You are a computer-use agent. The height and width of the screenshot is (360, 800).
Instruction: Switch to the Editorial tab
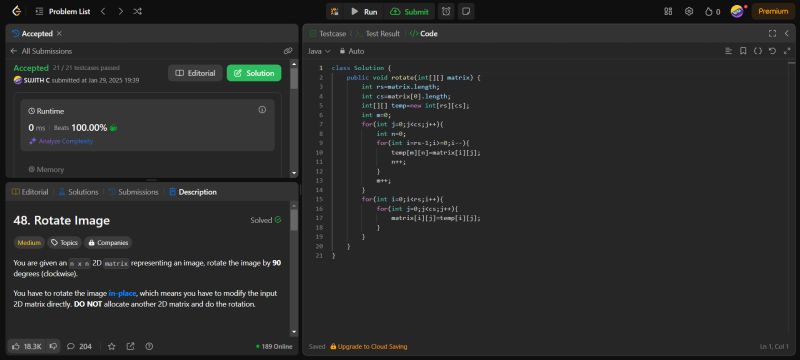[x=30, y=192]
